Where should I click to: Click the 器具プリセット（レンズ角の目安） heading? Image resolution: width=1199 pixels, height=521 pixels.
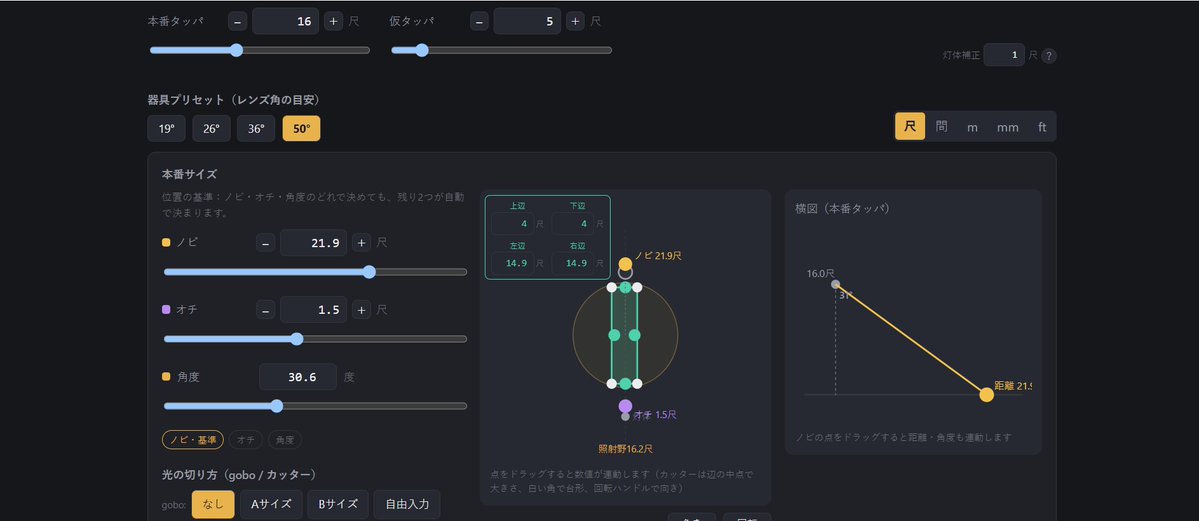tap(234, 99)
